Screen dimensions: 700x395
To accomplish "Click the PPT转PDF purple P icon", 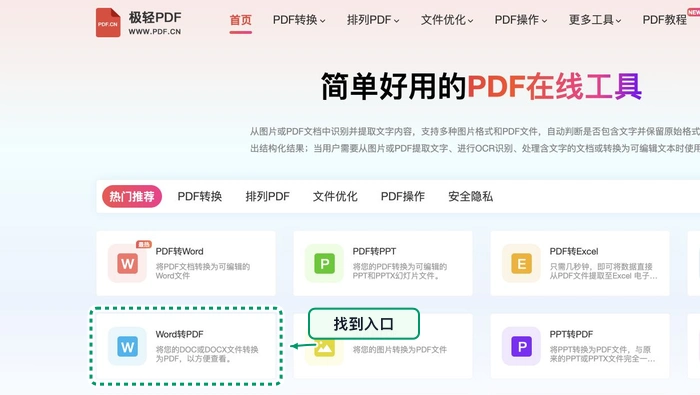I will 521,346.
